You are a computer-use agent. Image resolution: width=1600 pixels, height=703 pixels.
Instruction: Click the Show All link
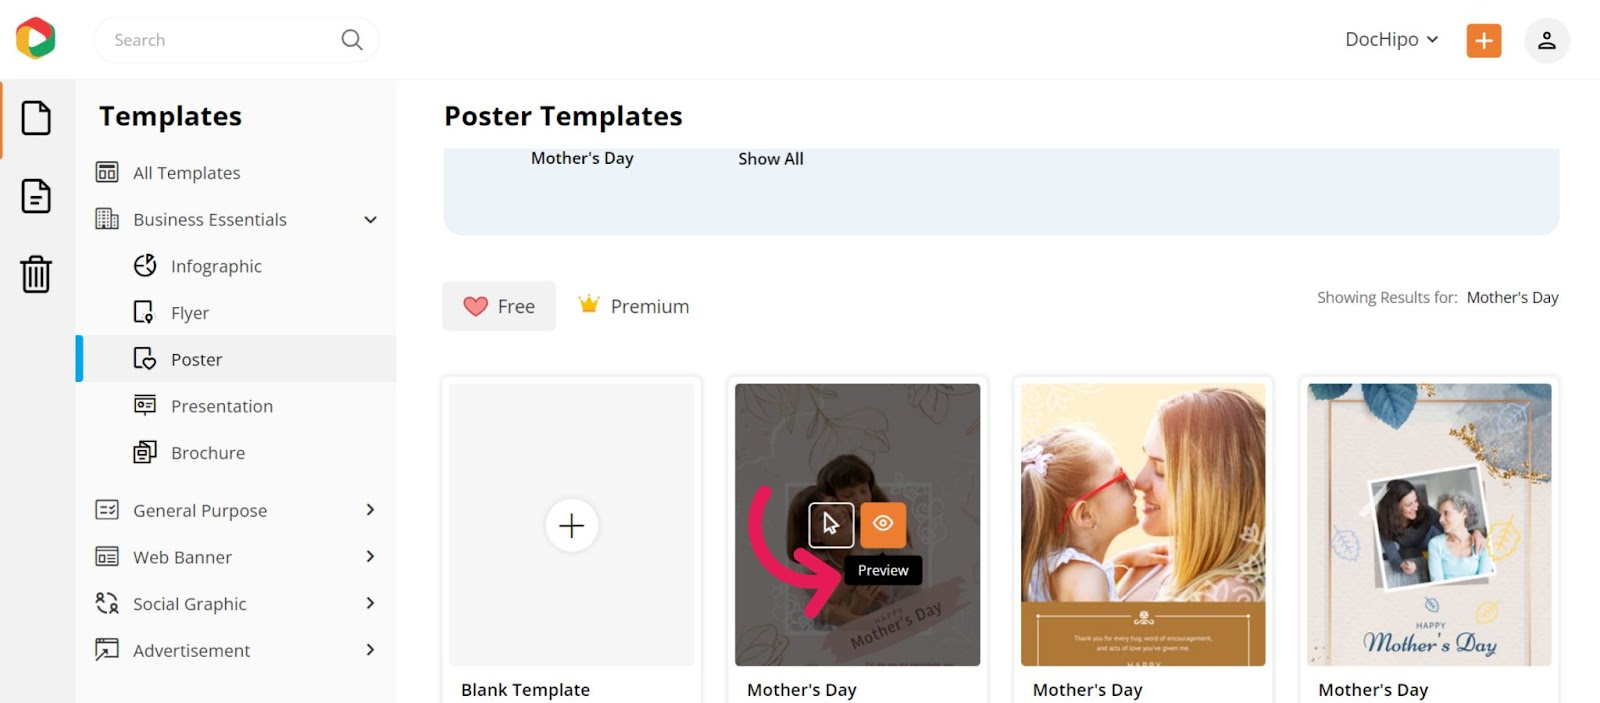770,159
